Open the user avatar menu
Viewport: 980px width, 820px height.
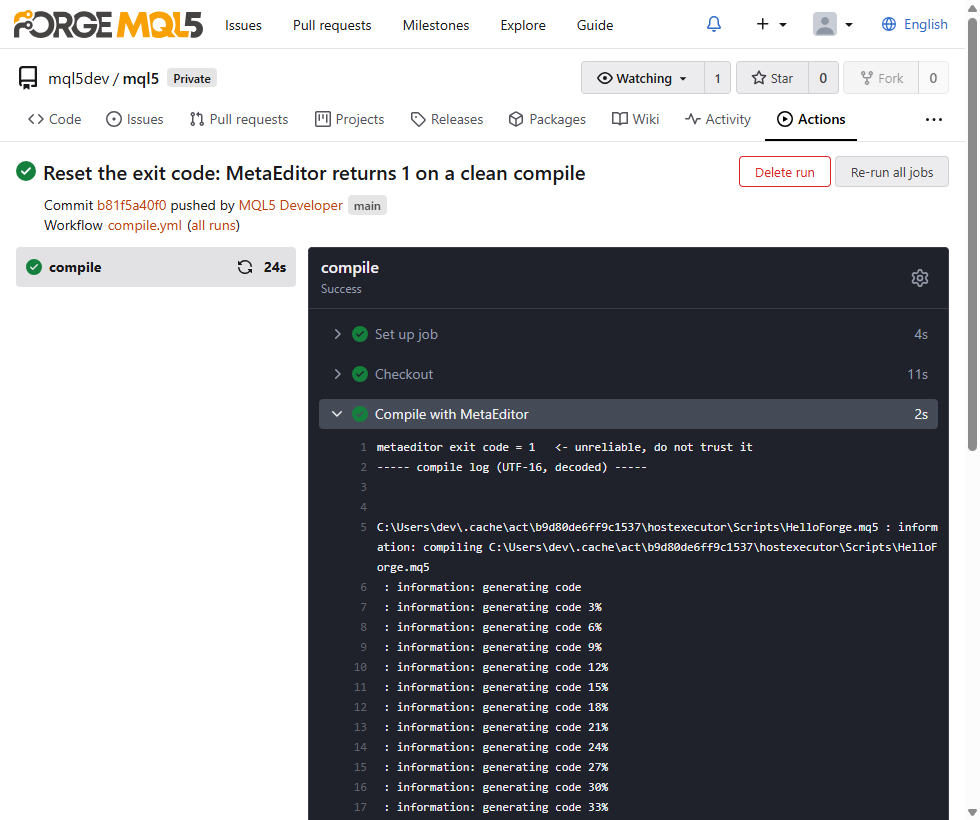[832, 24]
